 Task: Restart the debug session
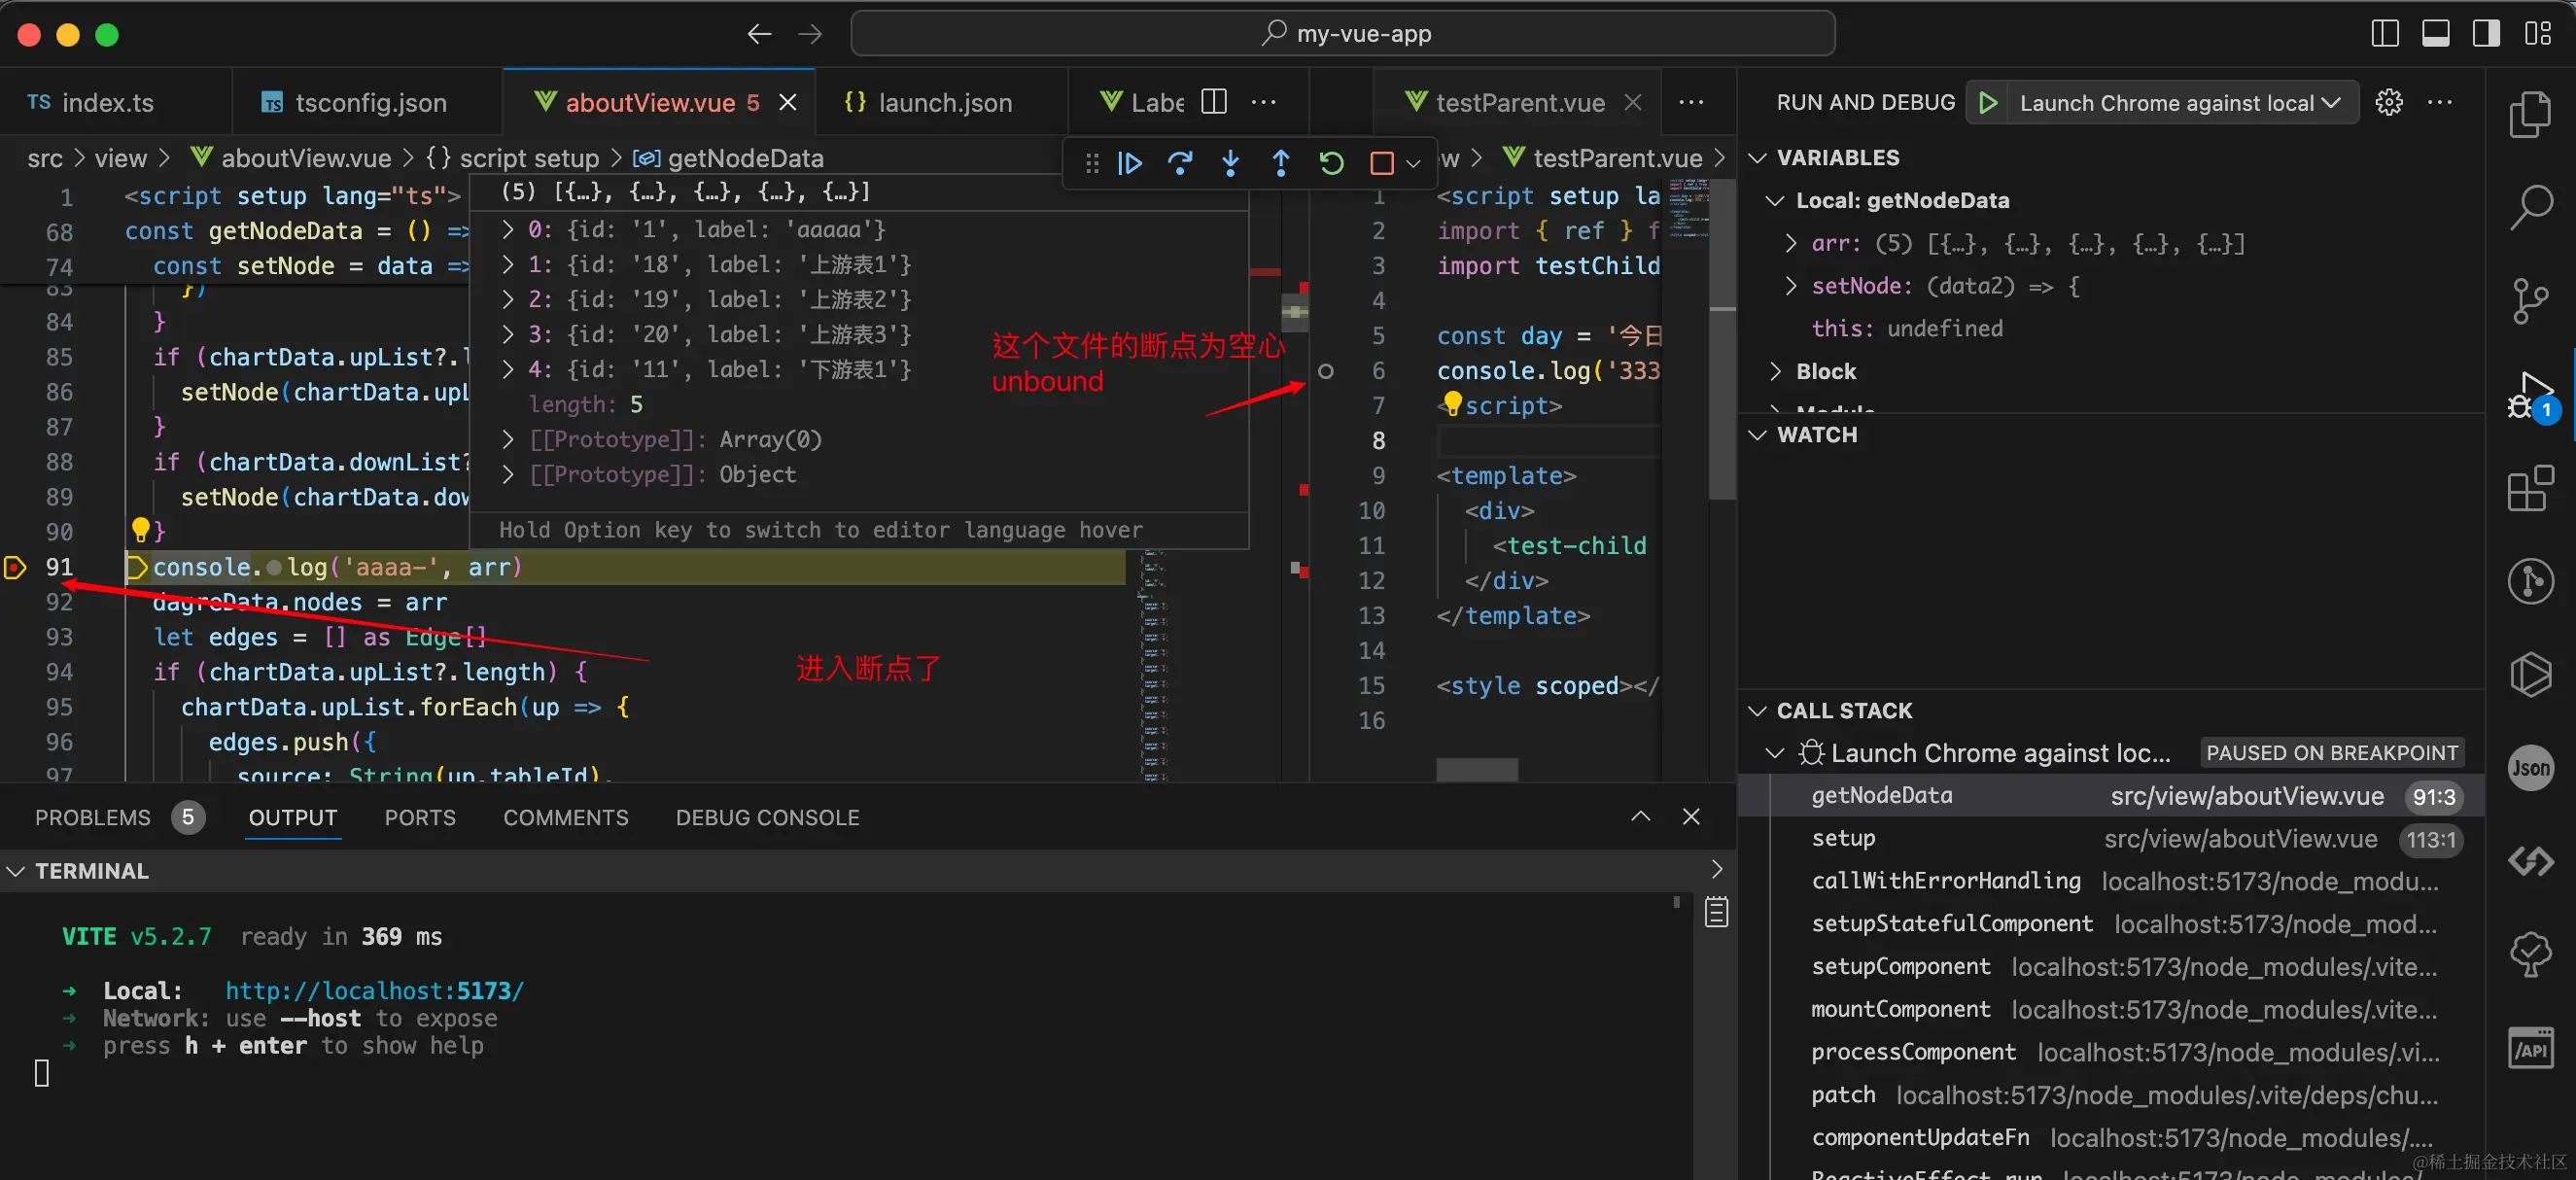1331,163
